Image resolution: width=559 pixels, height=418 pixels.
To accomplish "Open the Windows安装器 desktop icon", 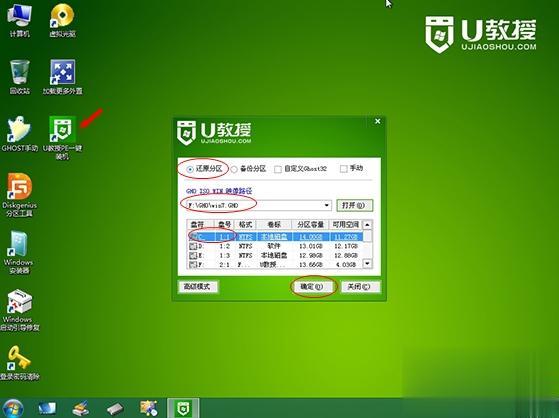I will click(x=19, y=252).
